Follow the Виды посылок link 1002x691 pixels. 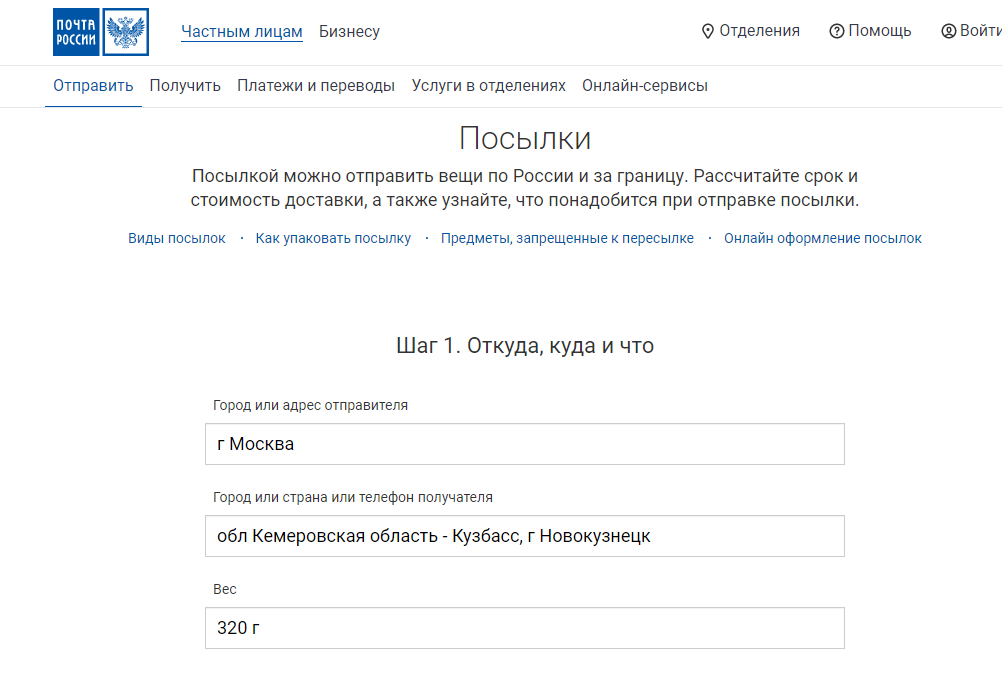click(x=177, y=239)
